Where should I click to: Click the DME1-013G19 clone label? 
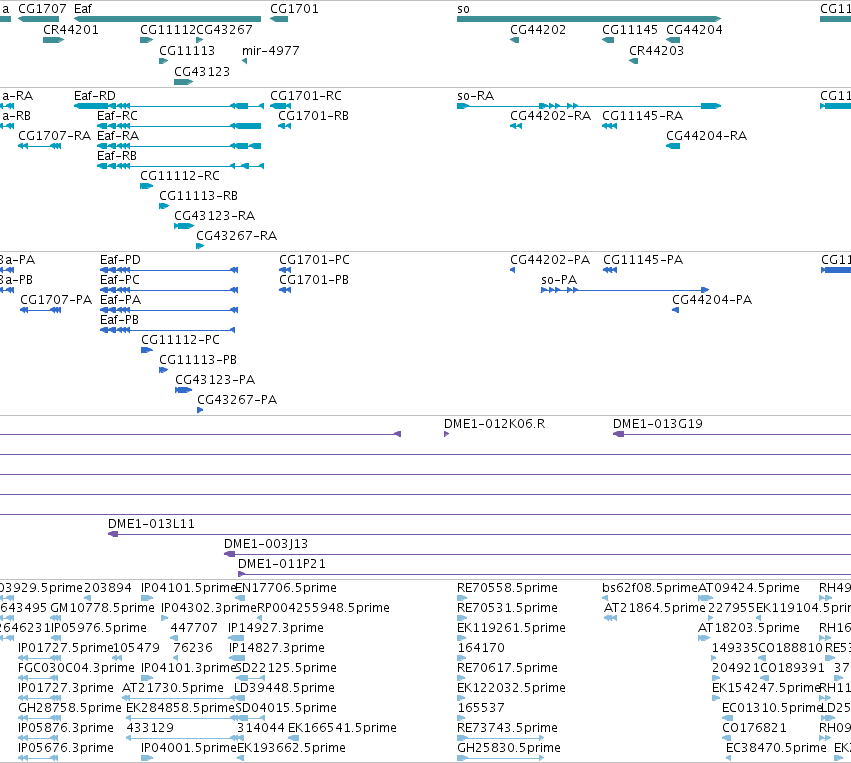click(658, 424)
